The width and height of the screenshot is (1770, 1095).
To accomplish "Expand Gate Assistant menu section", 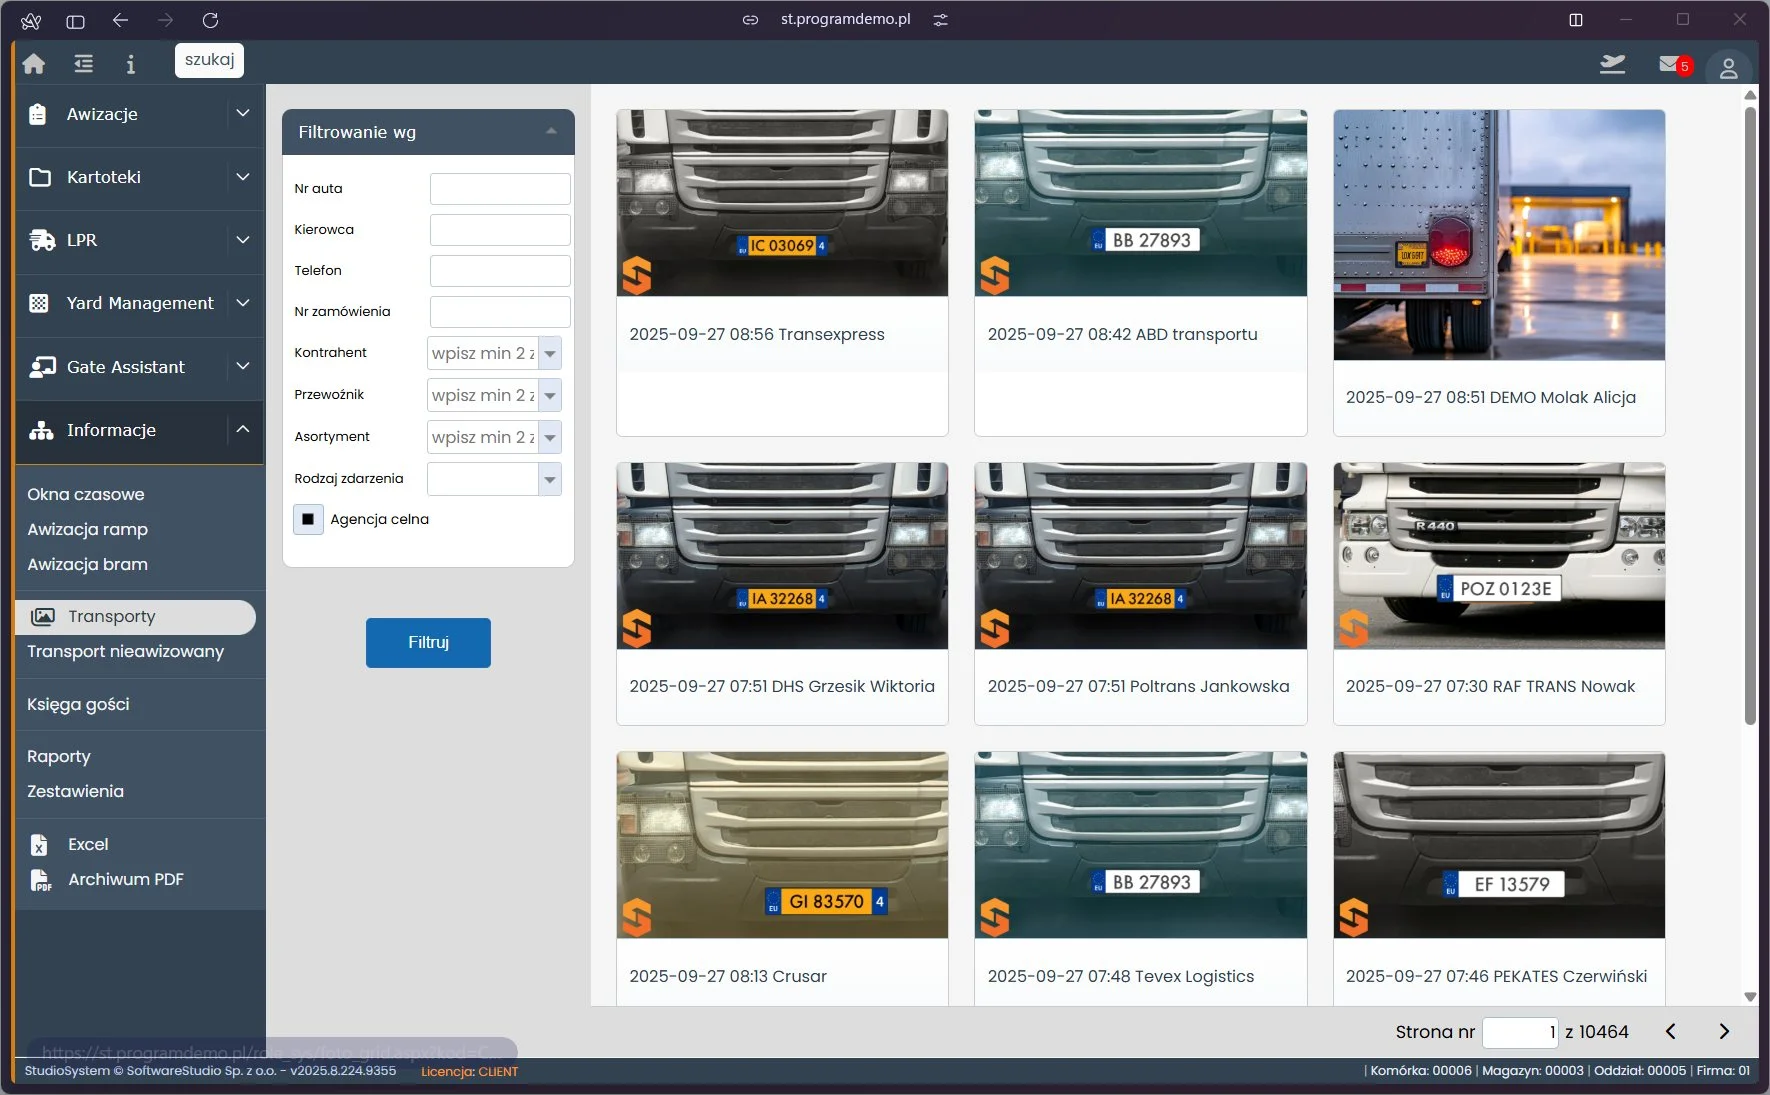I will tap(243, 366).
